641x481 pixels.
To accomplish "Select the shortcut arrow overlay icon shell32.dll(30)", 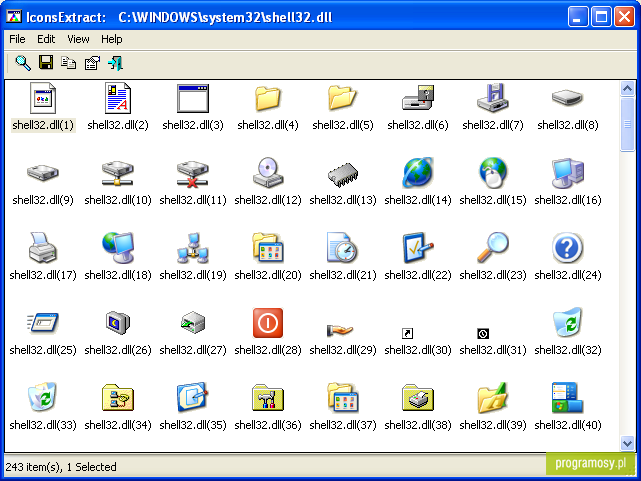I will tap(408, 333).
